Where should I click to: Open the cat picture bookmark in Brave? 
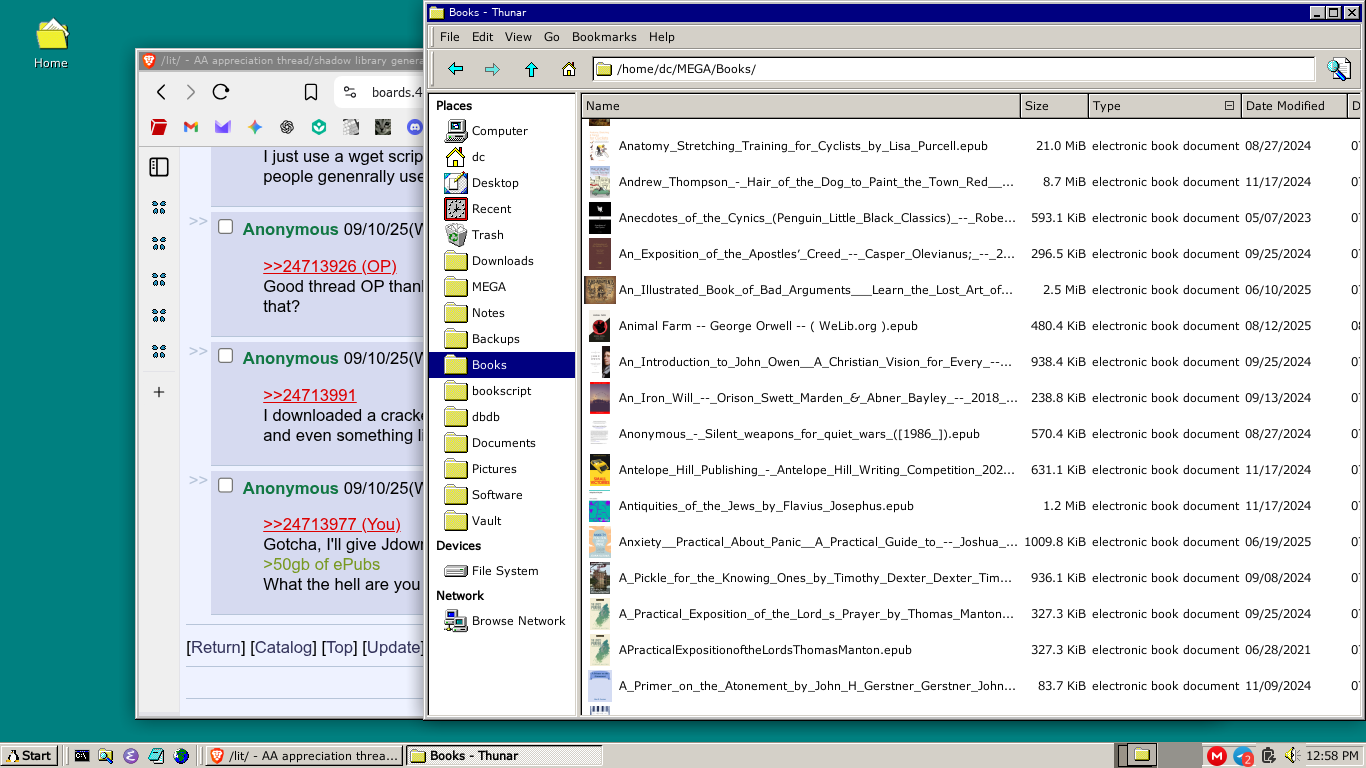click(x=383, y=127)
